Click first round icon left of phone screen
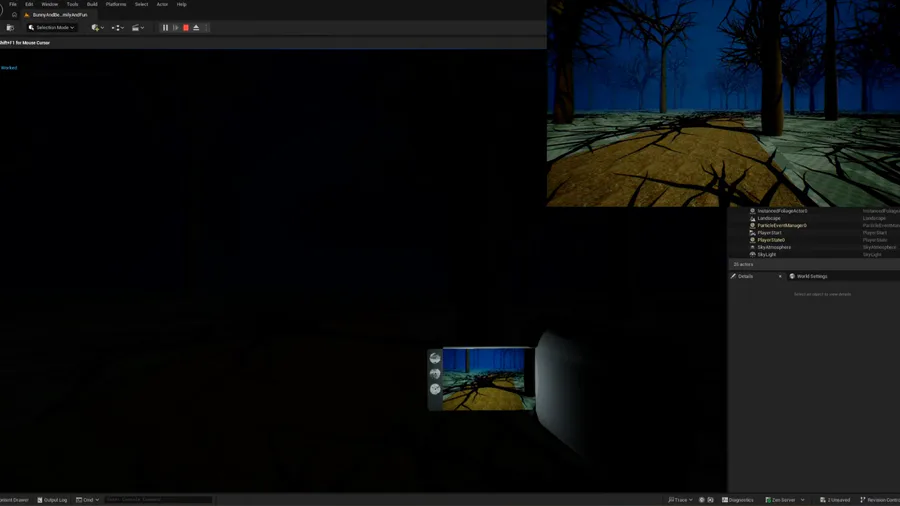 pos(435,358)
